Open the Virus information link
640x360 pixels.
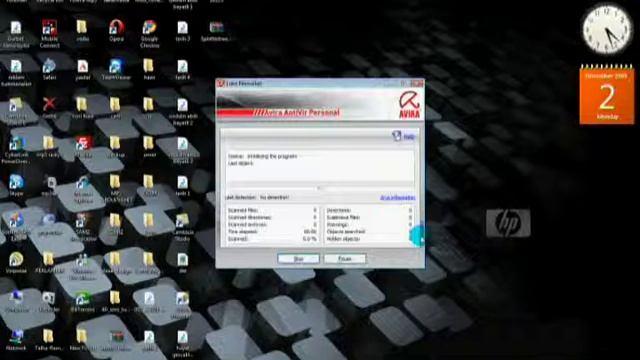[398, 198]
